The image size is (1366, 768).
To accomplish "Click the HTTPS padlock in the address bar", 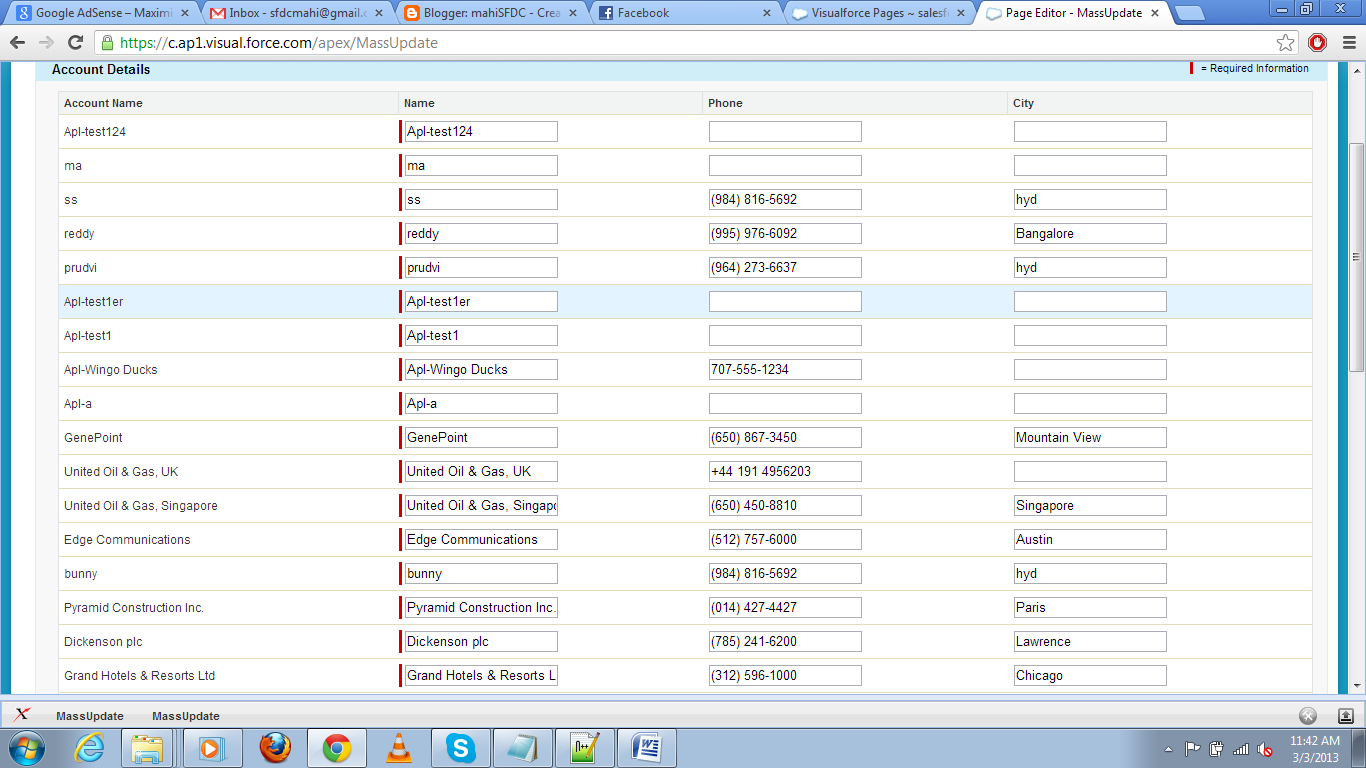I will 106,43.
